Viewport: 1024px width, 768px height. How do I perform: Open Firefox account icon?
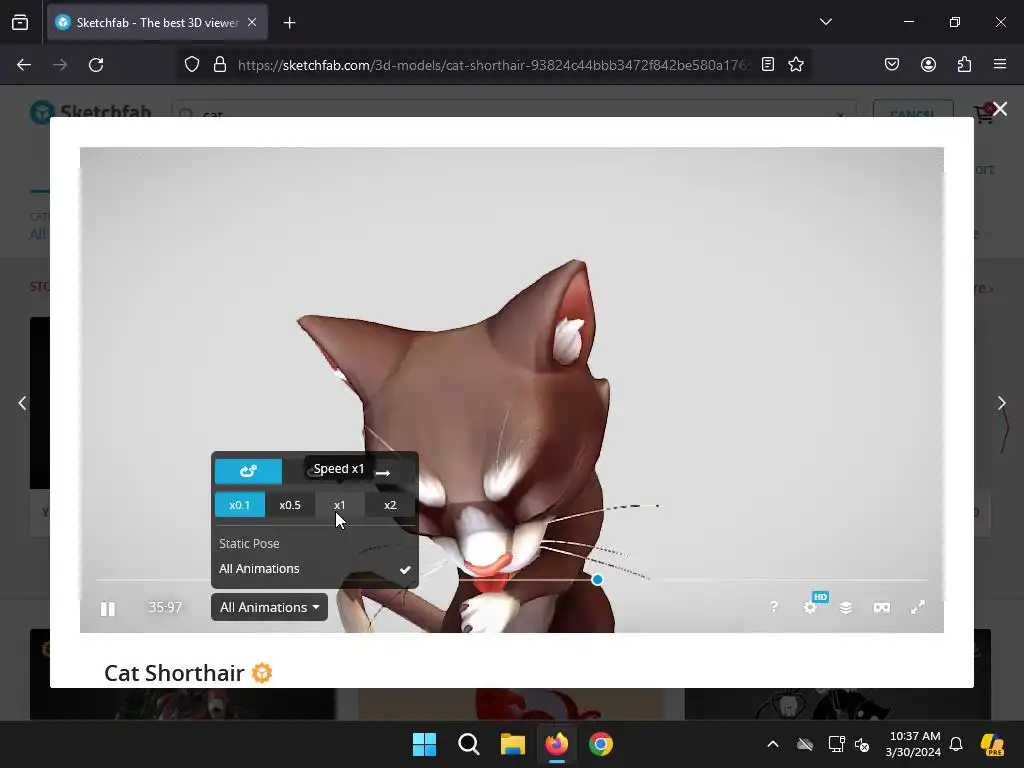coord(928,64)
